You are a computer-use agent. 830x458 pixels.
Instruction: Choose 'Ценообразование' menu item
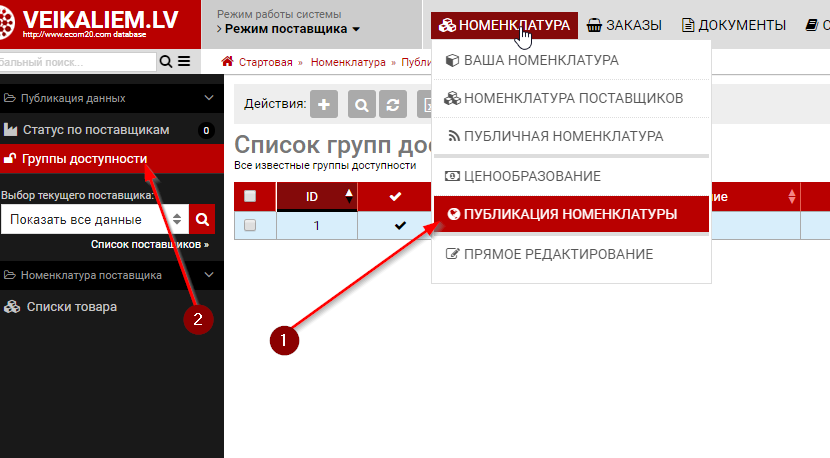532,176
